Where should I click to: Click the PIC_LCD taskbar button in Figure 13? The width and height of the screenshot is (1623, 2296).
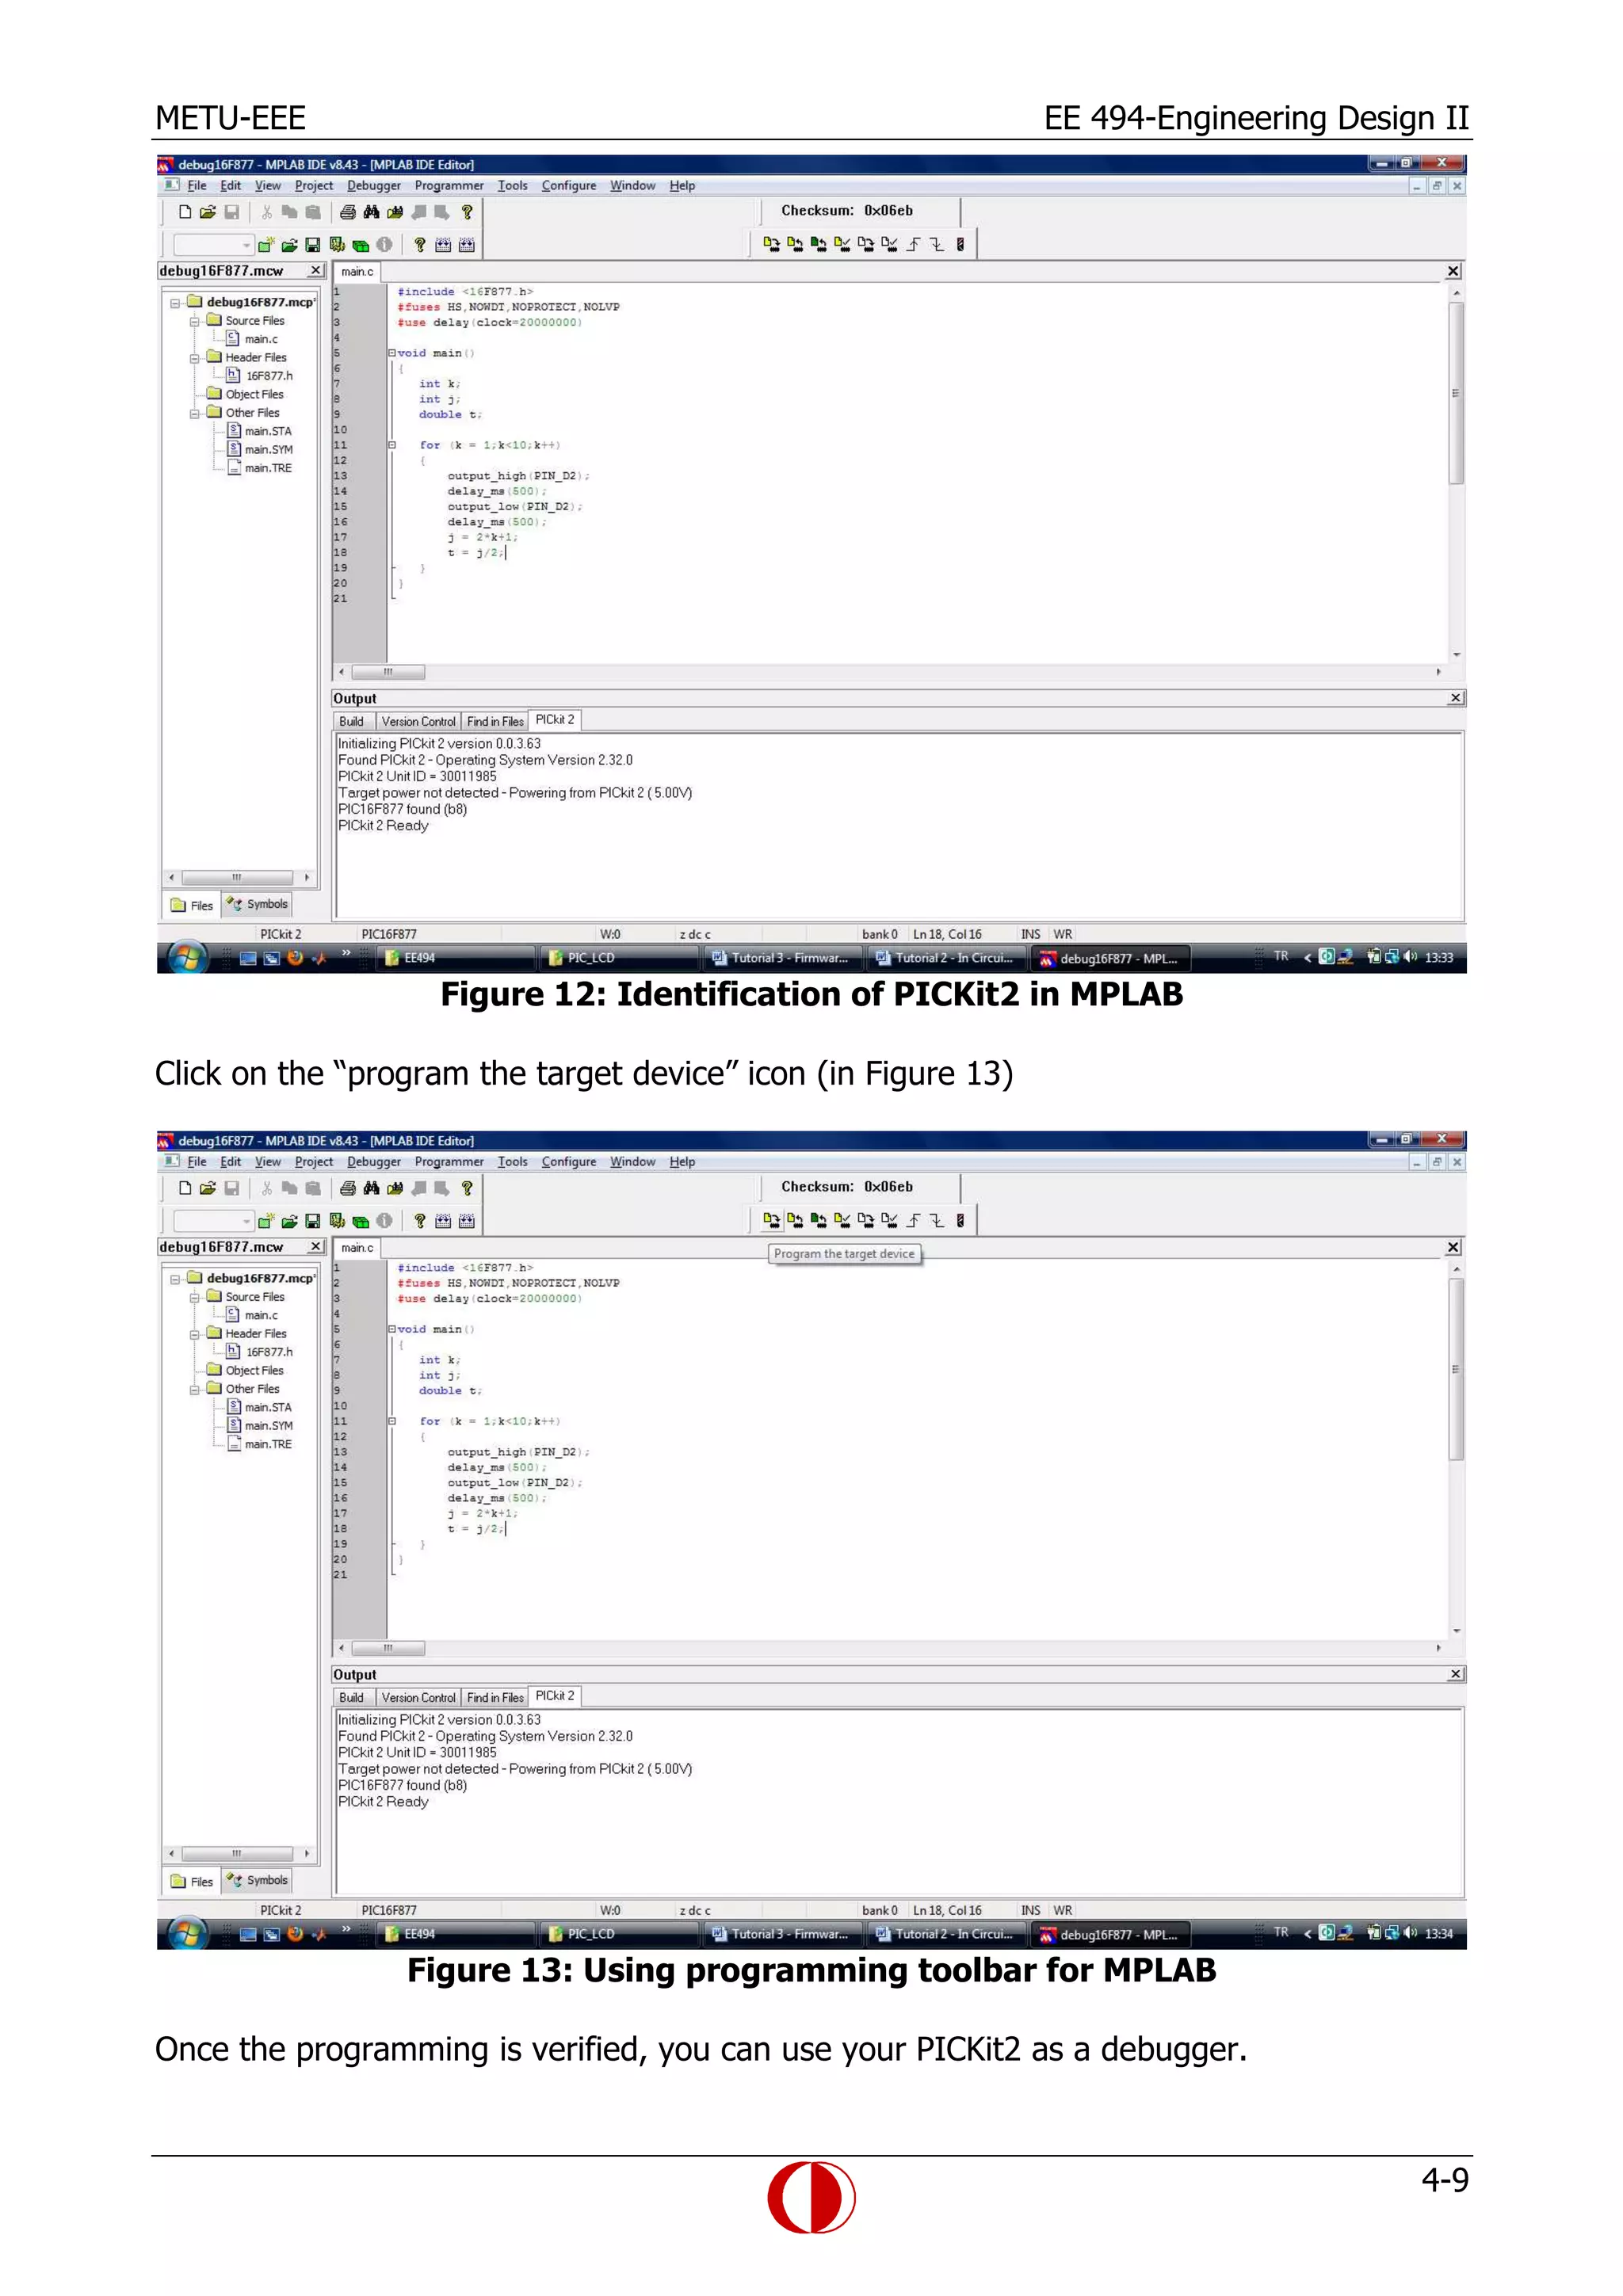point(620,1934)
